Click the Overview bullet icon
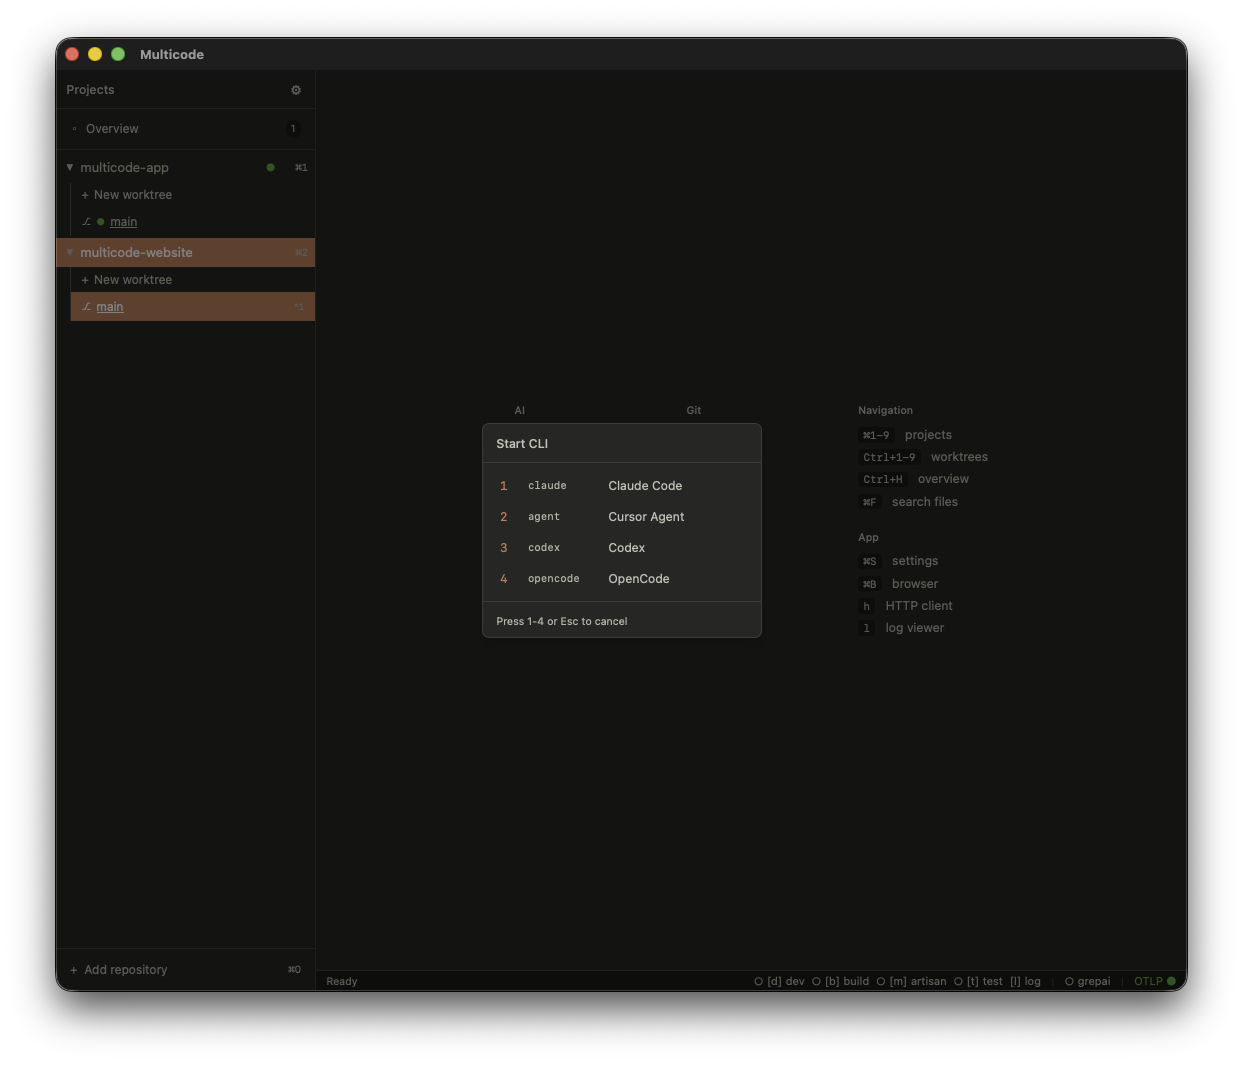This screenshot has width=1243, height=1065. [74, 128]
